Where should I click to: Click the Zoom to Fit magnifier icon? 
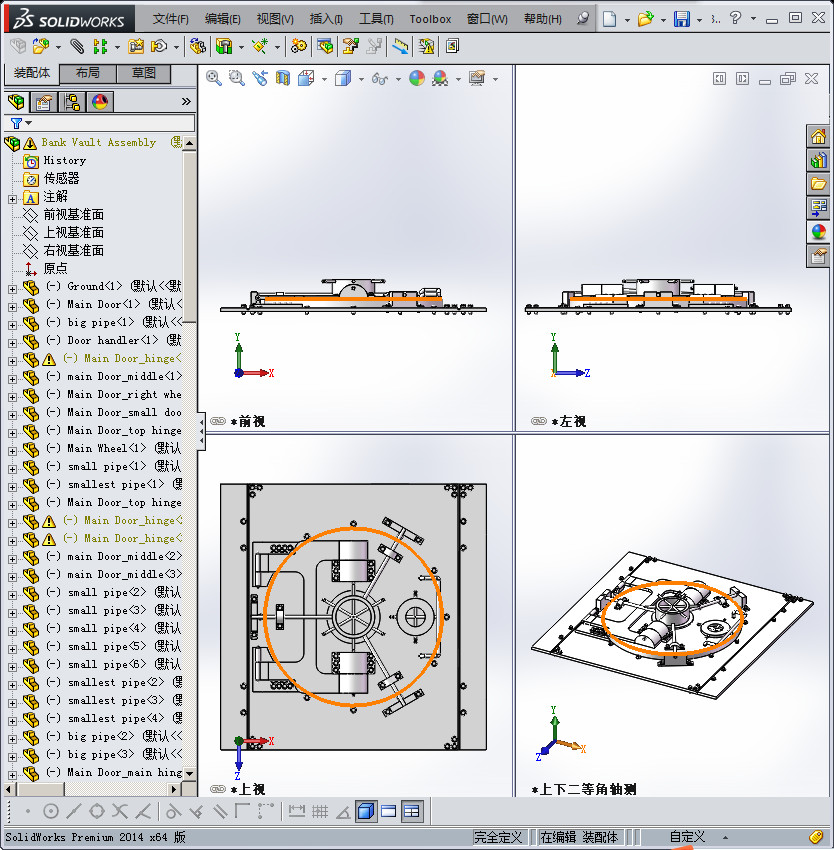pyautogui.click(x=214, y=79)
